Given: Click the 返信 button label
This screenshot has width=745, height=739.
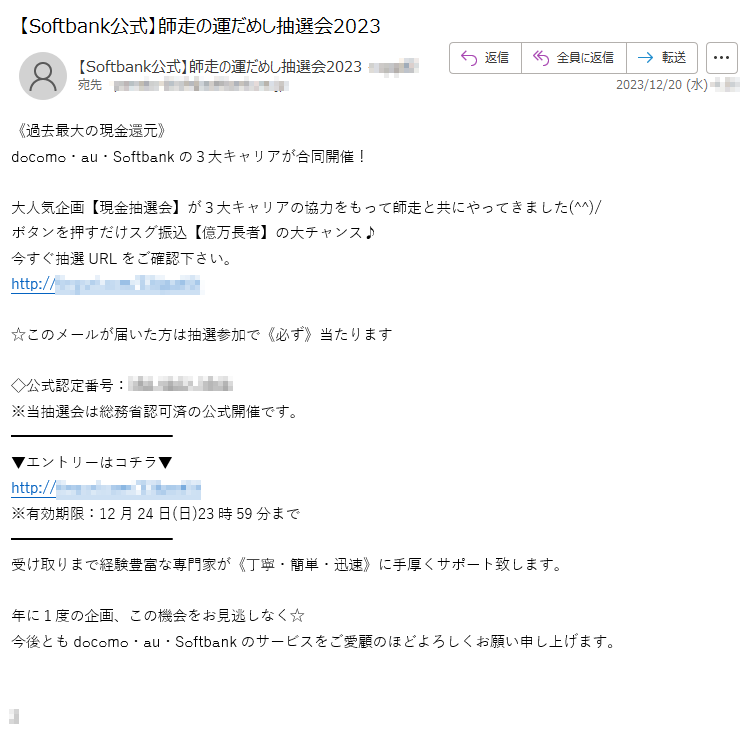Looking at the screenshot, I should pyautogui.click(x=497, y=58).
